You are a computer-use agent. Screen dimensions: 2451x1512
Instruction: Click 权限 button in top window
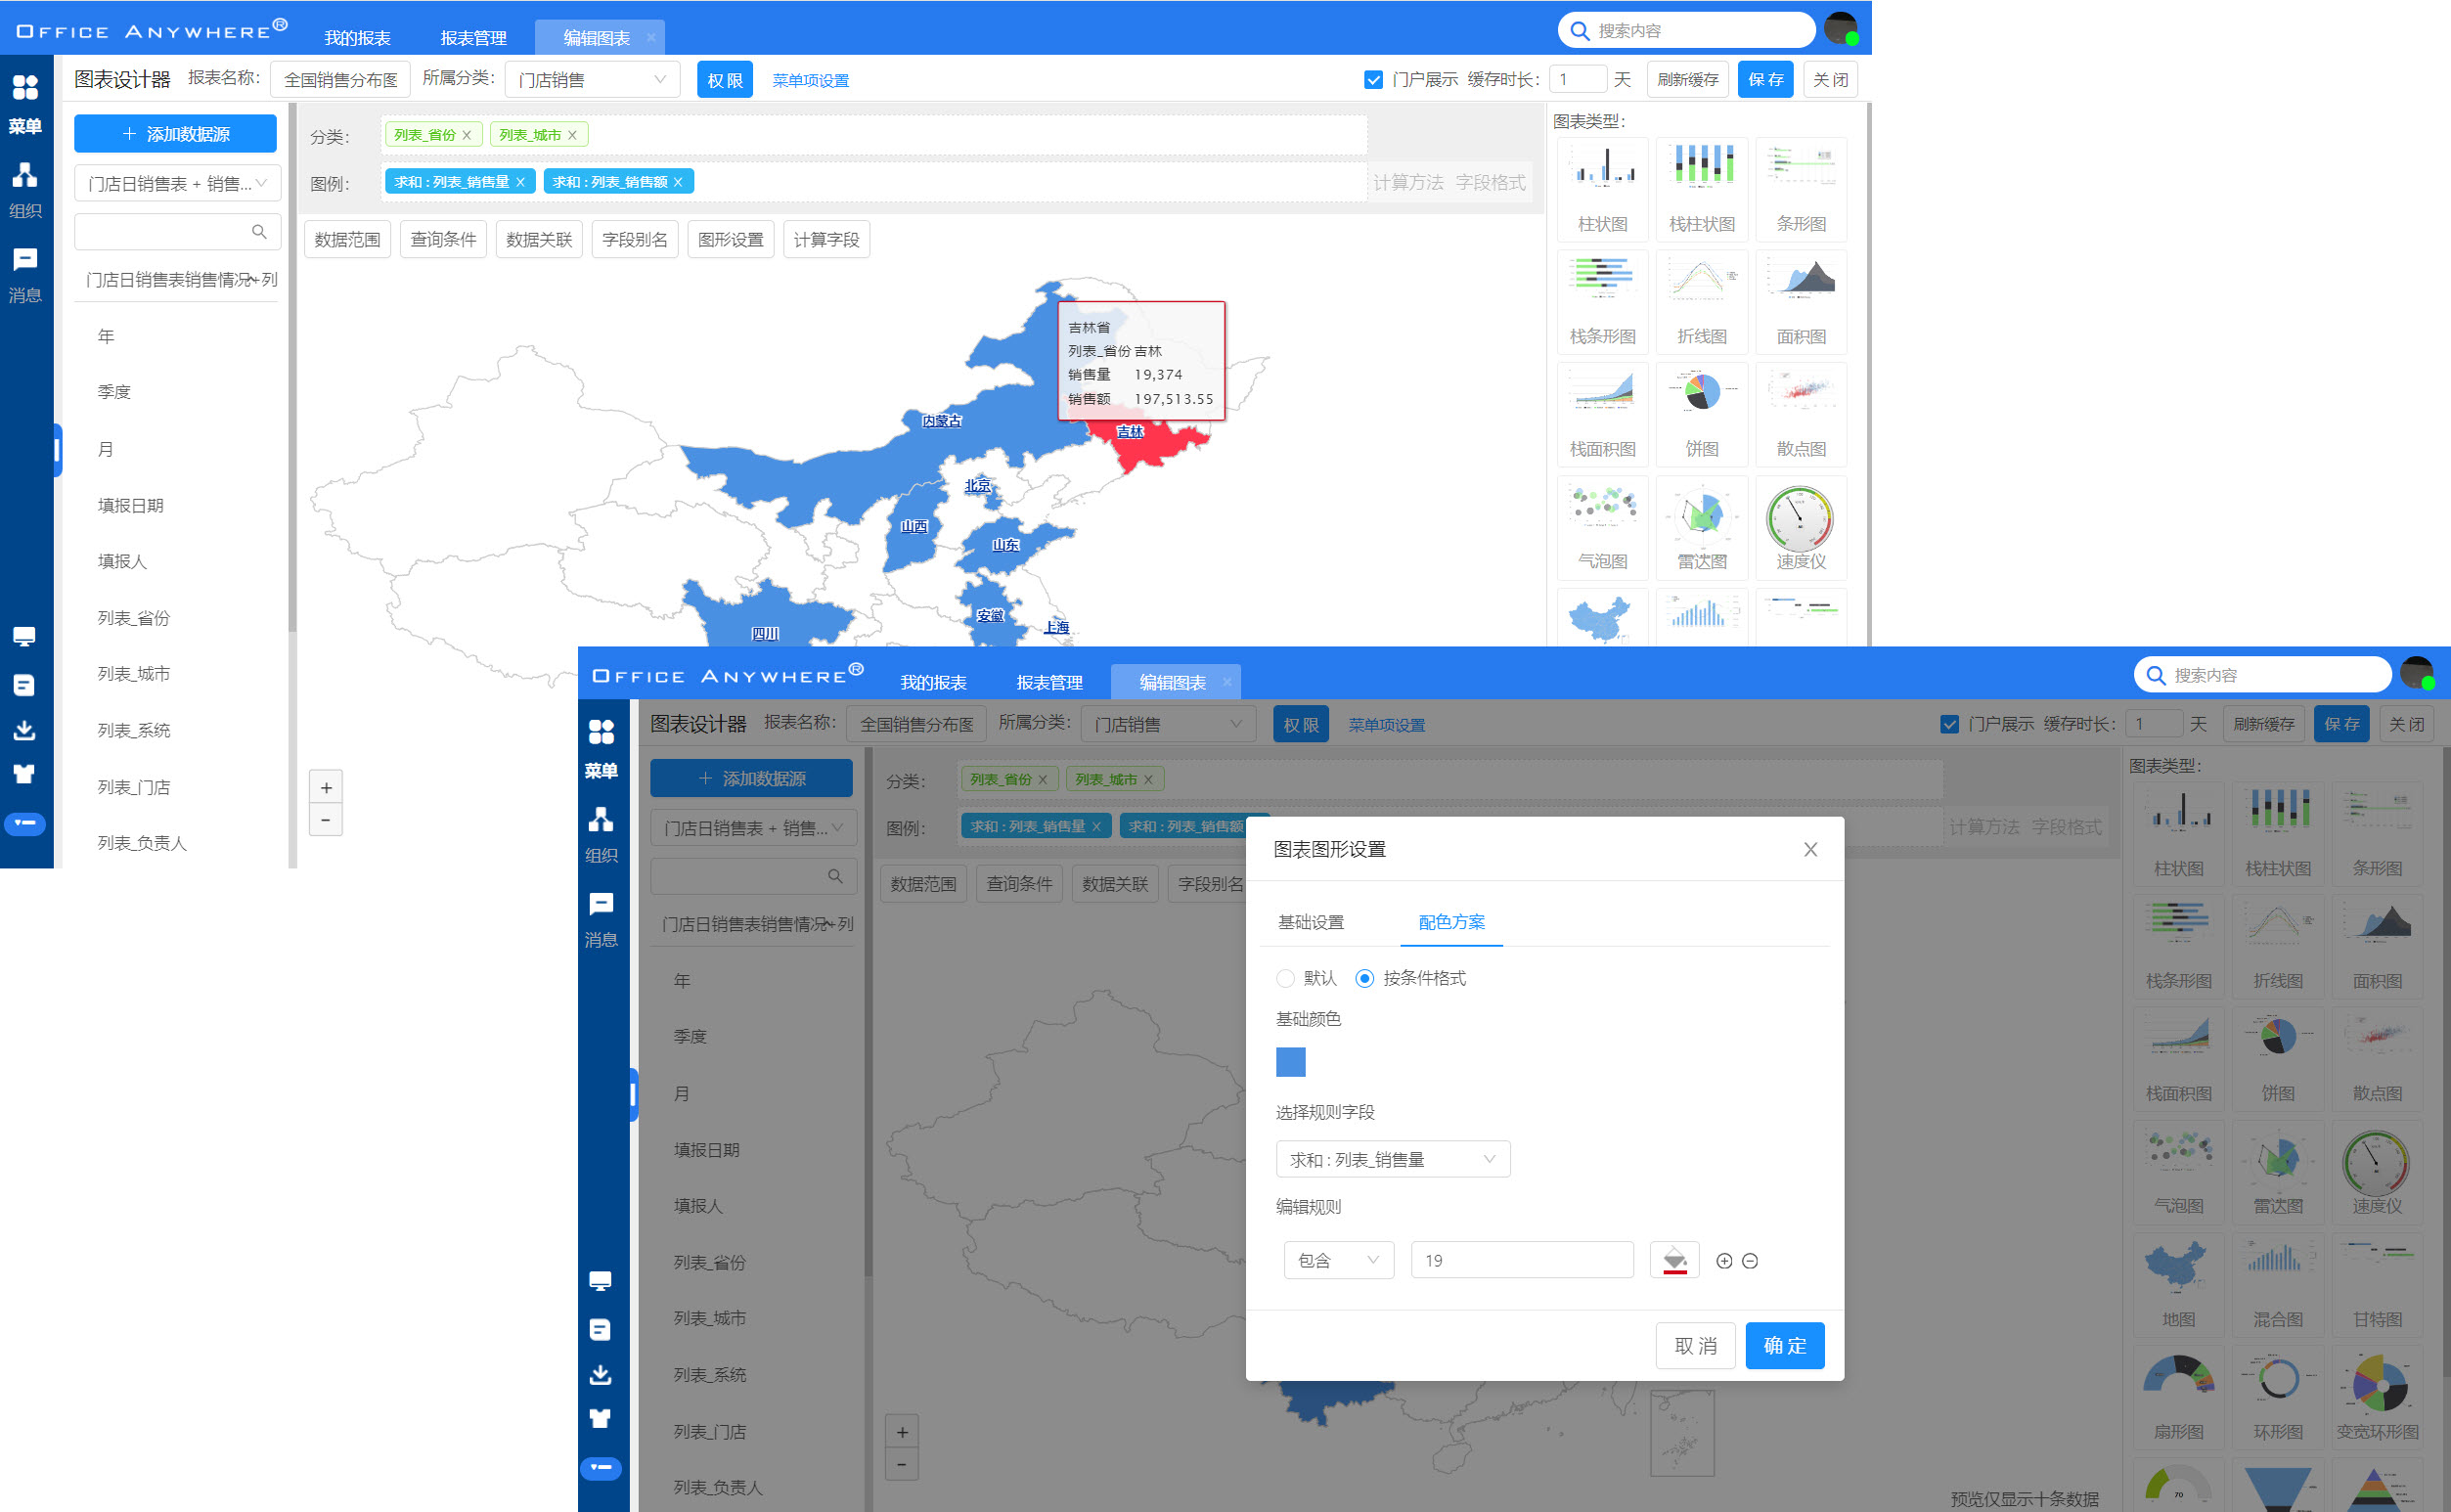pyautogui.click(x=724, y=80)
